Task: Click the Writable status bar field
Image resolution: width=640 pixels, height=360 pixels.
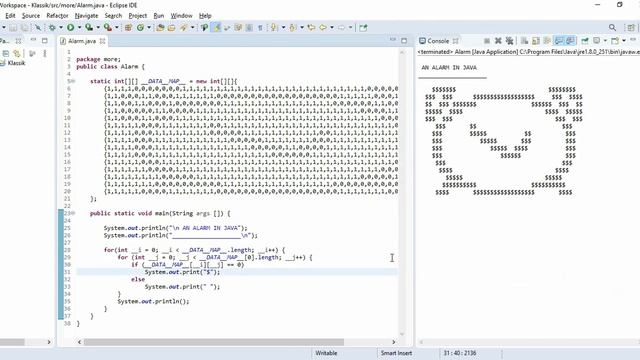Action: click(326, 353)
